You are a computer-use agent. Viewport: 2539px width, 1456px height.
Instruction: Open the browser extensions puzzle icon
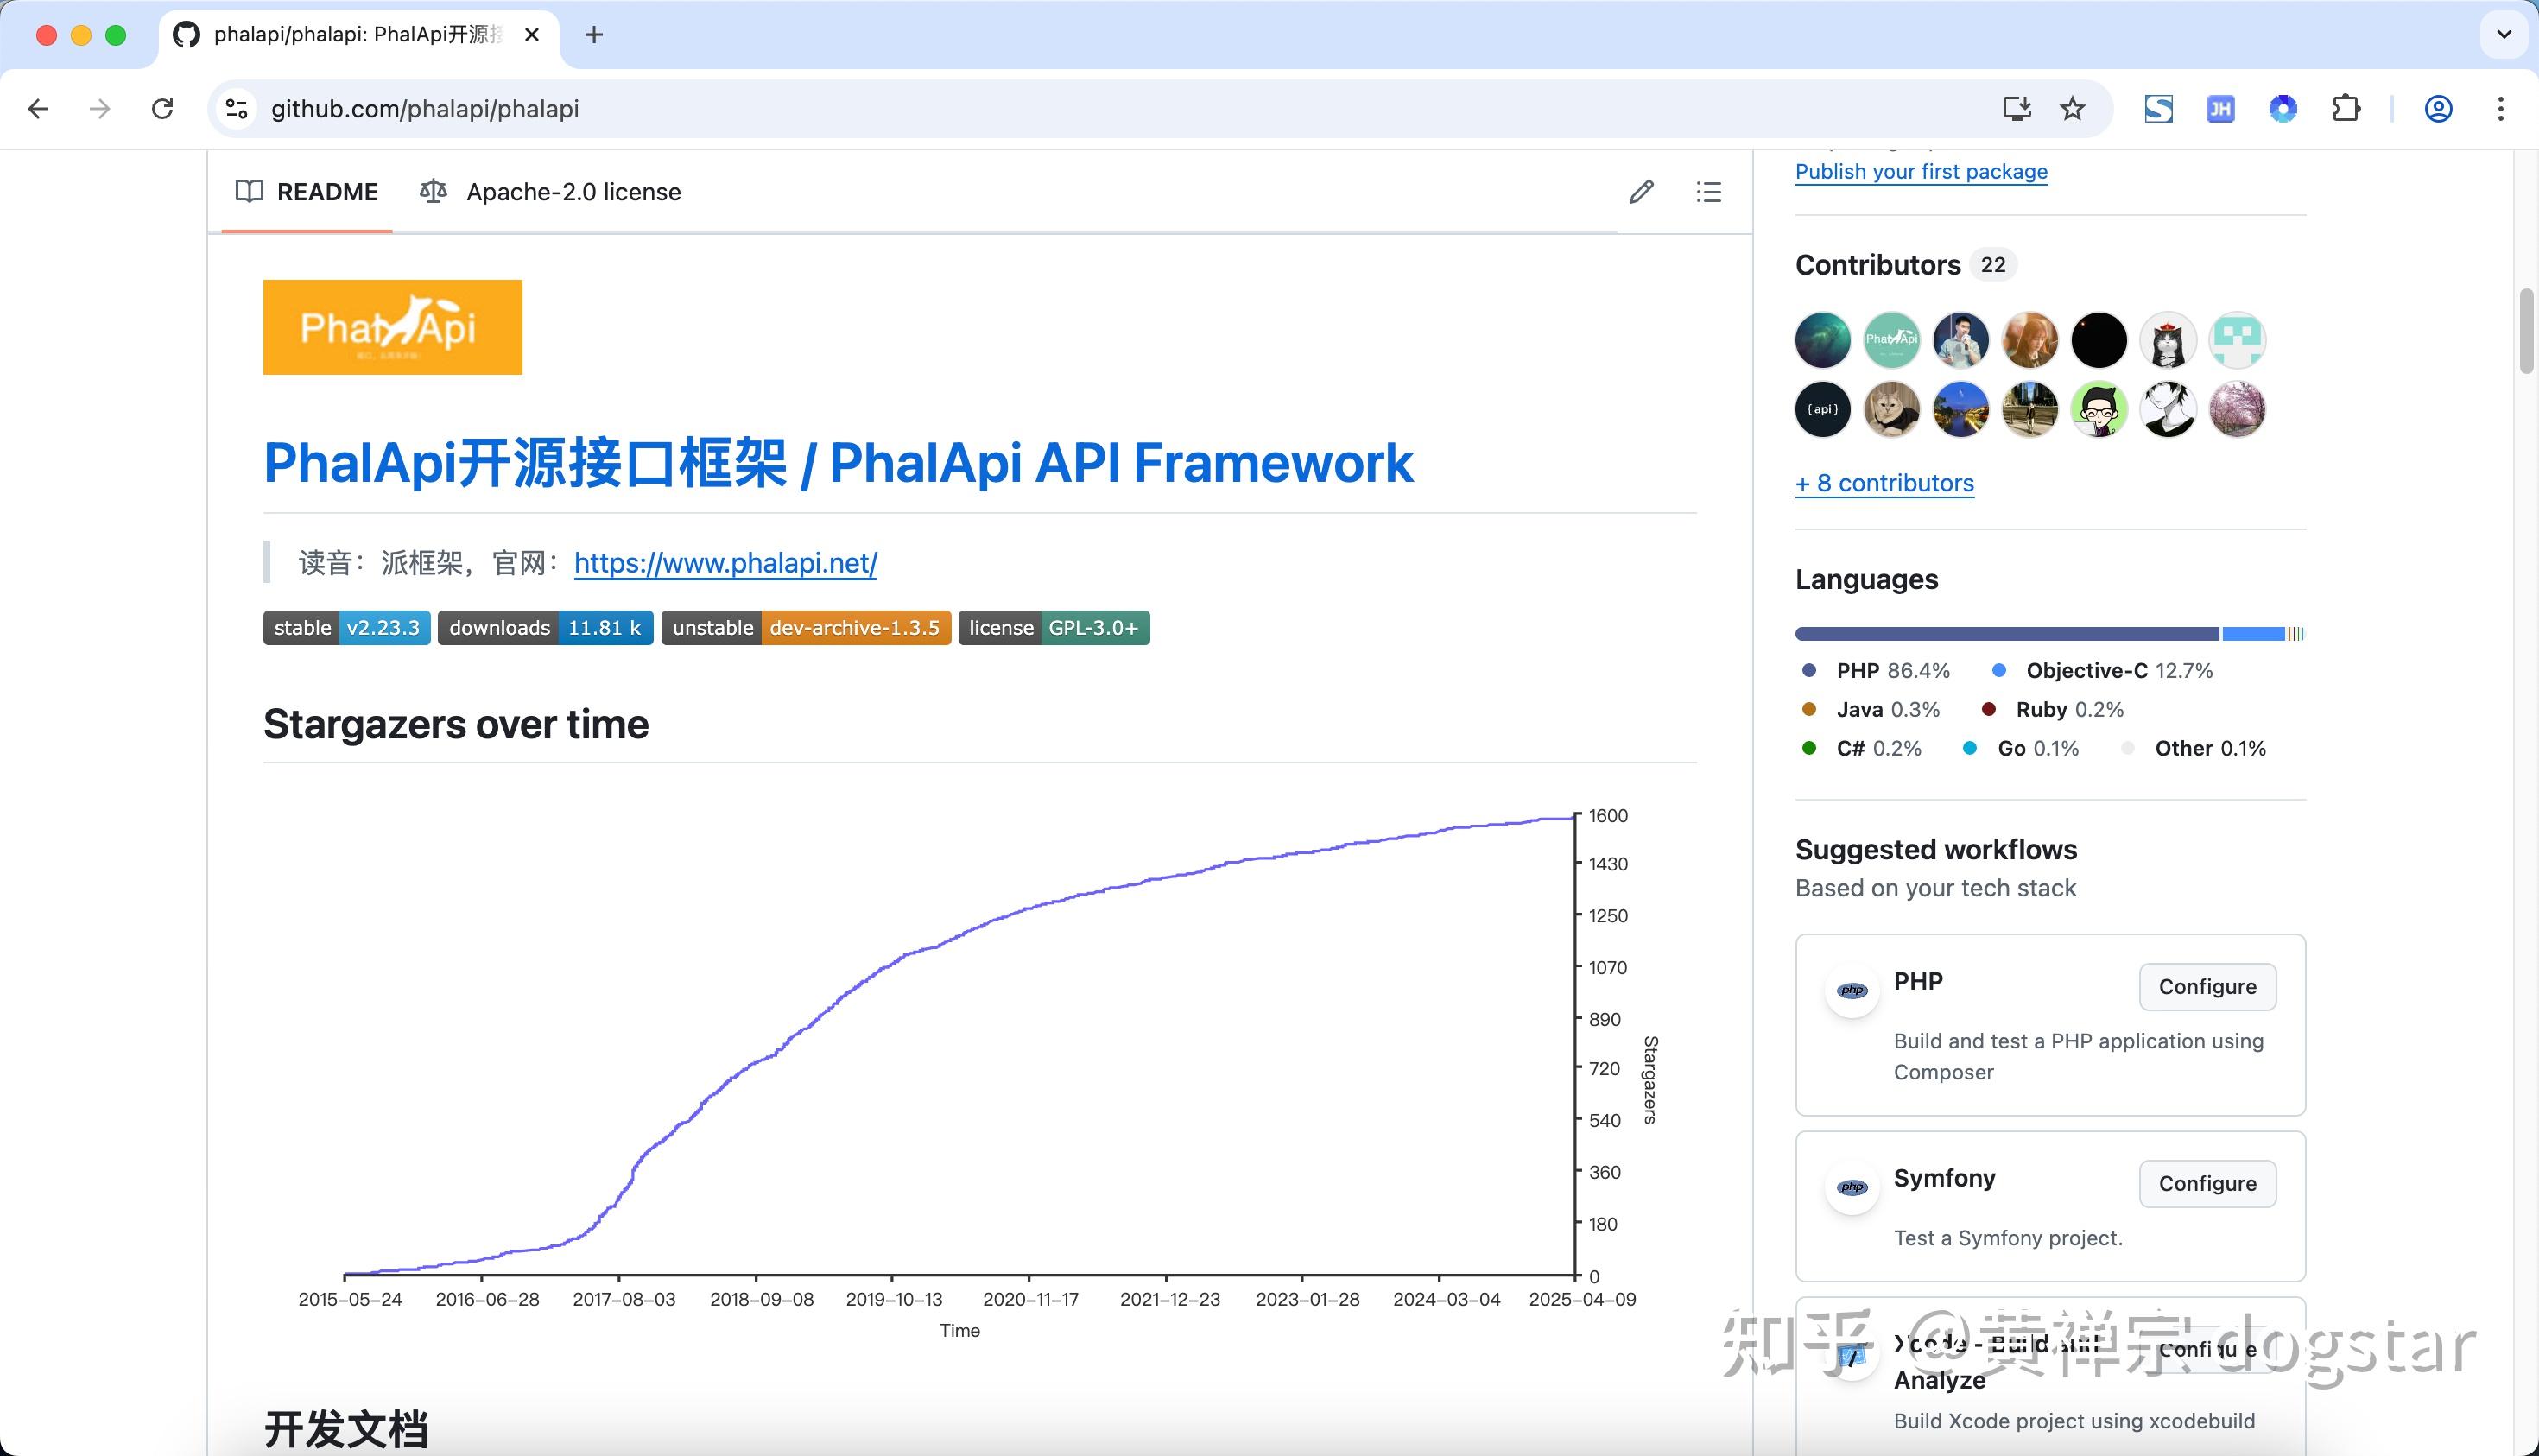click(x=2347, y=108)
